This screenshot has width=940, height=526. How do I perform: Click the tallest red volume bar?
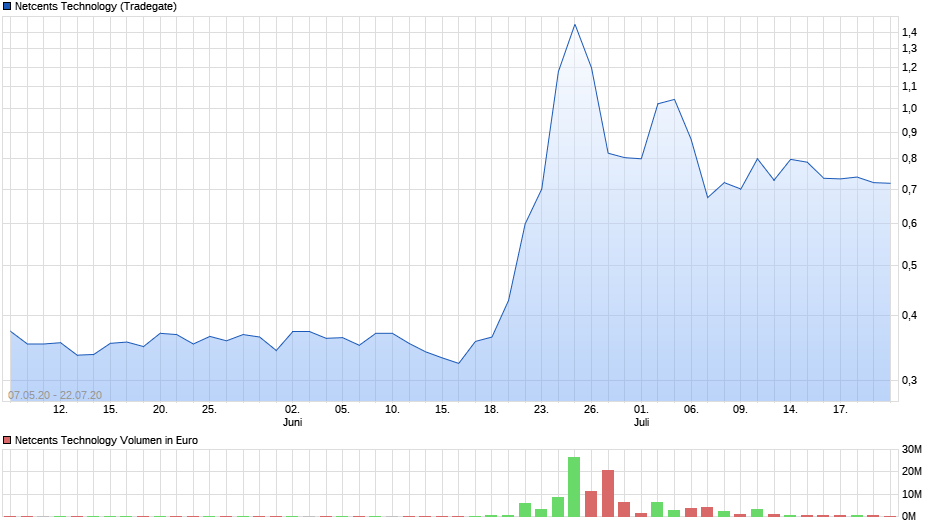(x=608, y=493)
